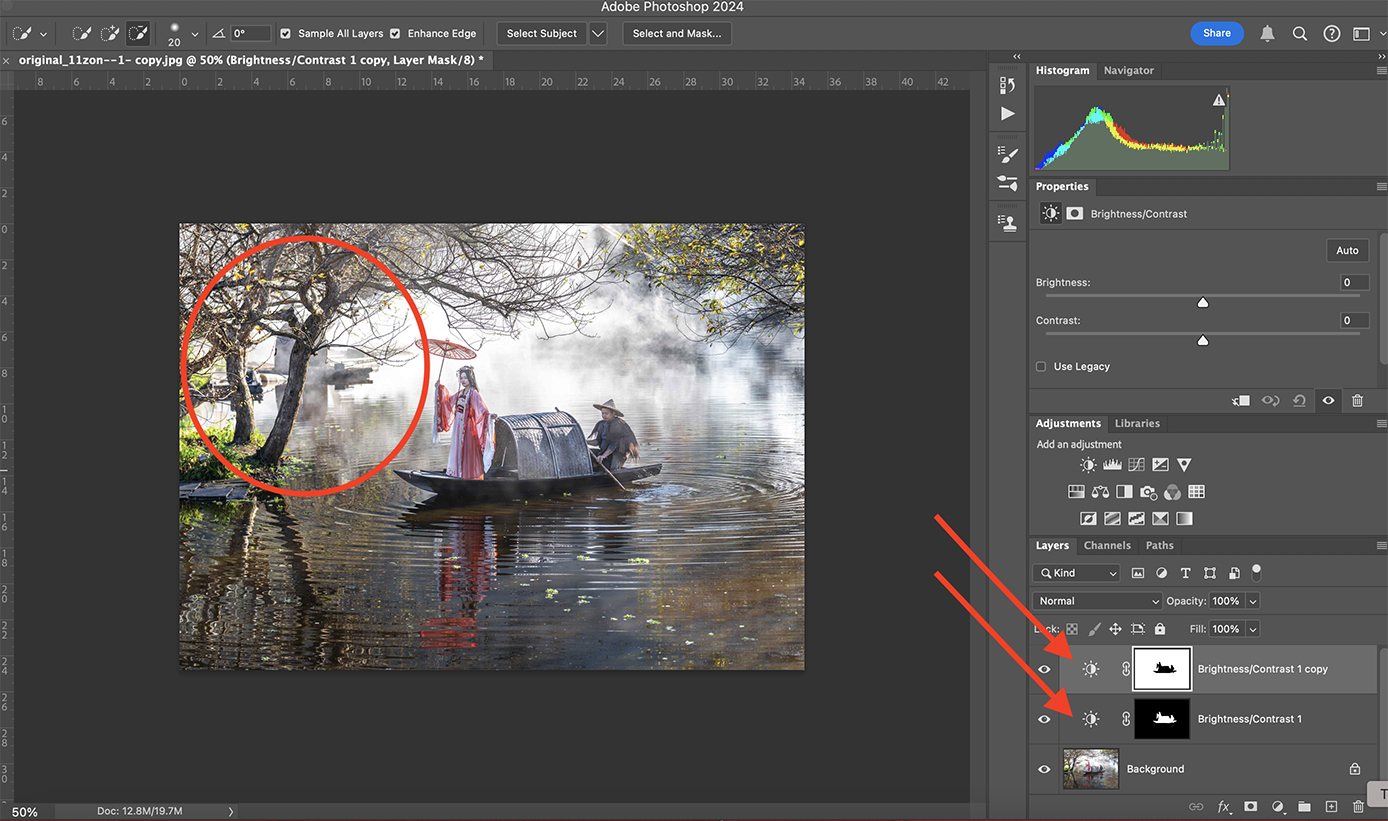Open the Normal blend mode dropdown
The image size is (1388, 821).
click(x=1098, y=601)
